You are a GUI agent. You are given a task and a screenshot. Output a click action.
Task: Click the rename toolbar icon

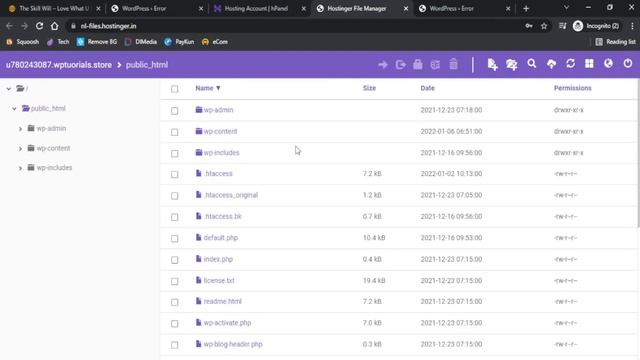tap(435, 64)
